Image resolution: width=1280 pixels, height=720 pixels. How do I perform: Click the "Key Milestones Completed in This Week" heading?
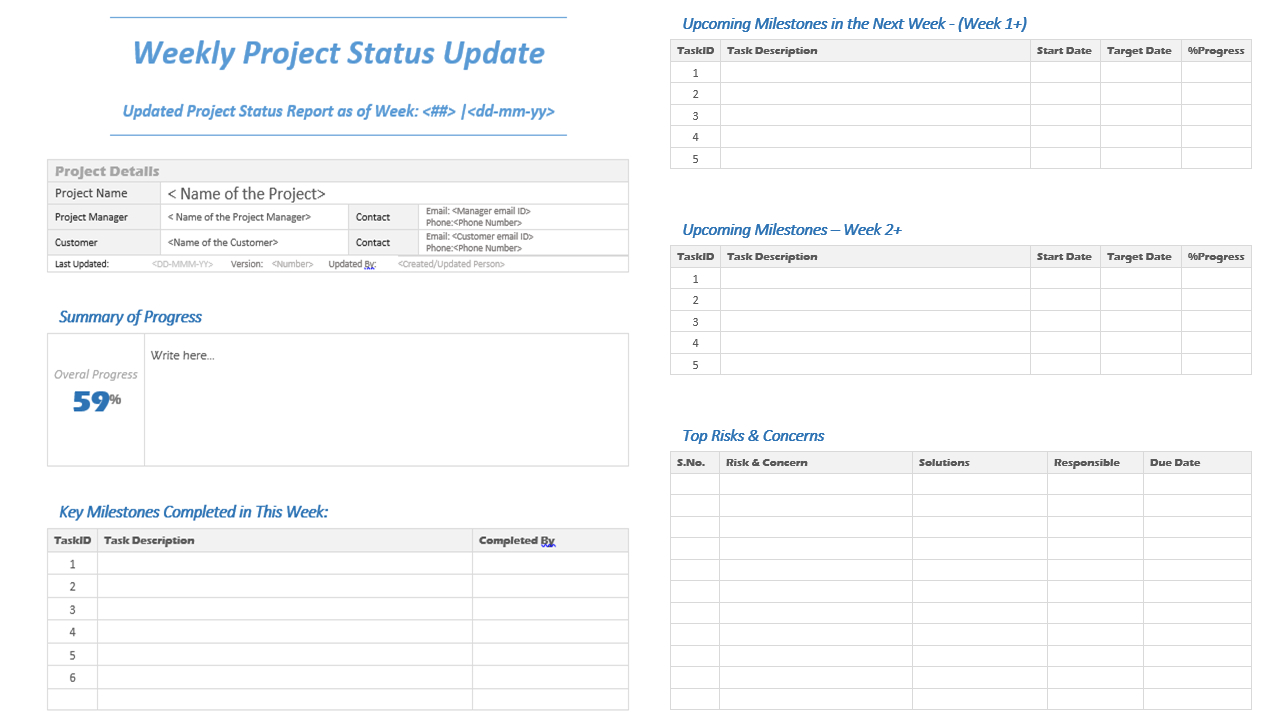coord(193,511)
